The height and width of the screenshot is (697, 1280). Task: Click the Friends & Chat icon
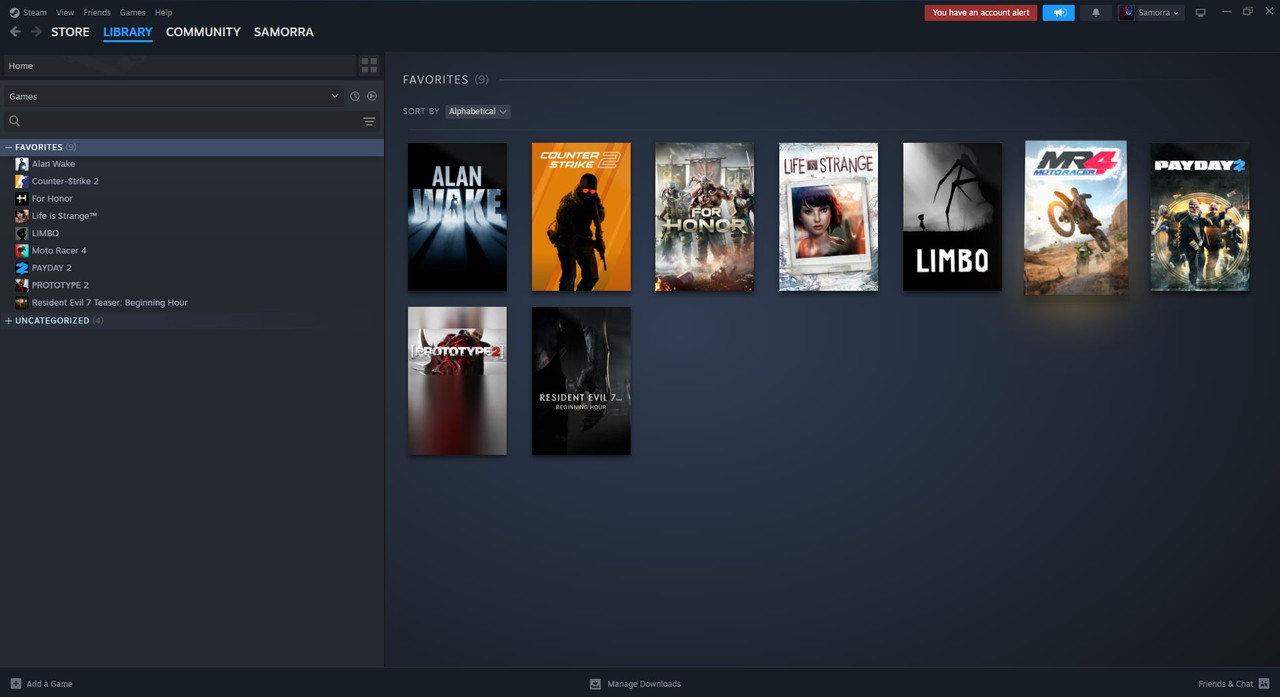coord(1264,684)
